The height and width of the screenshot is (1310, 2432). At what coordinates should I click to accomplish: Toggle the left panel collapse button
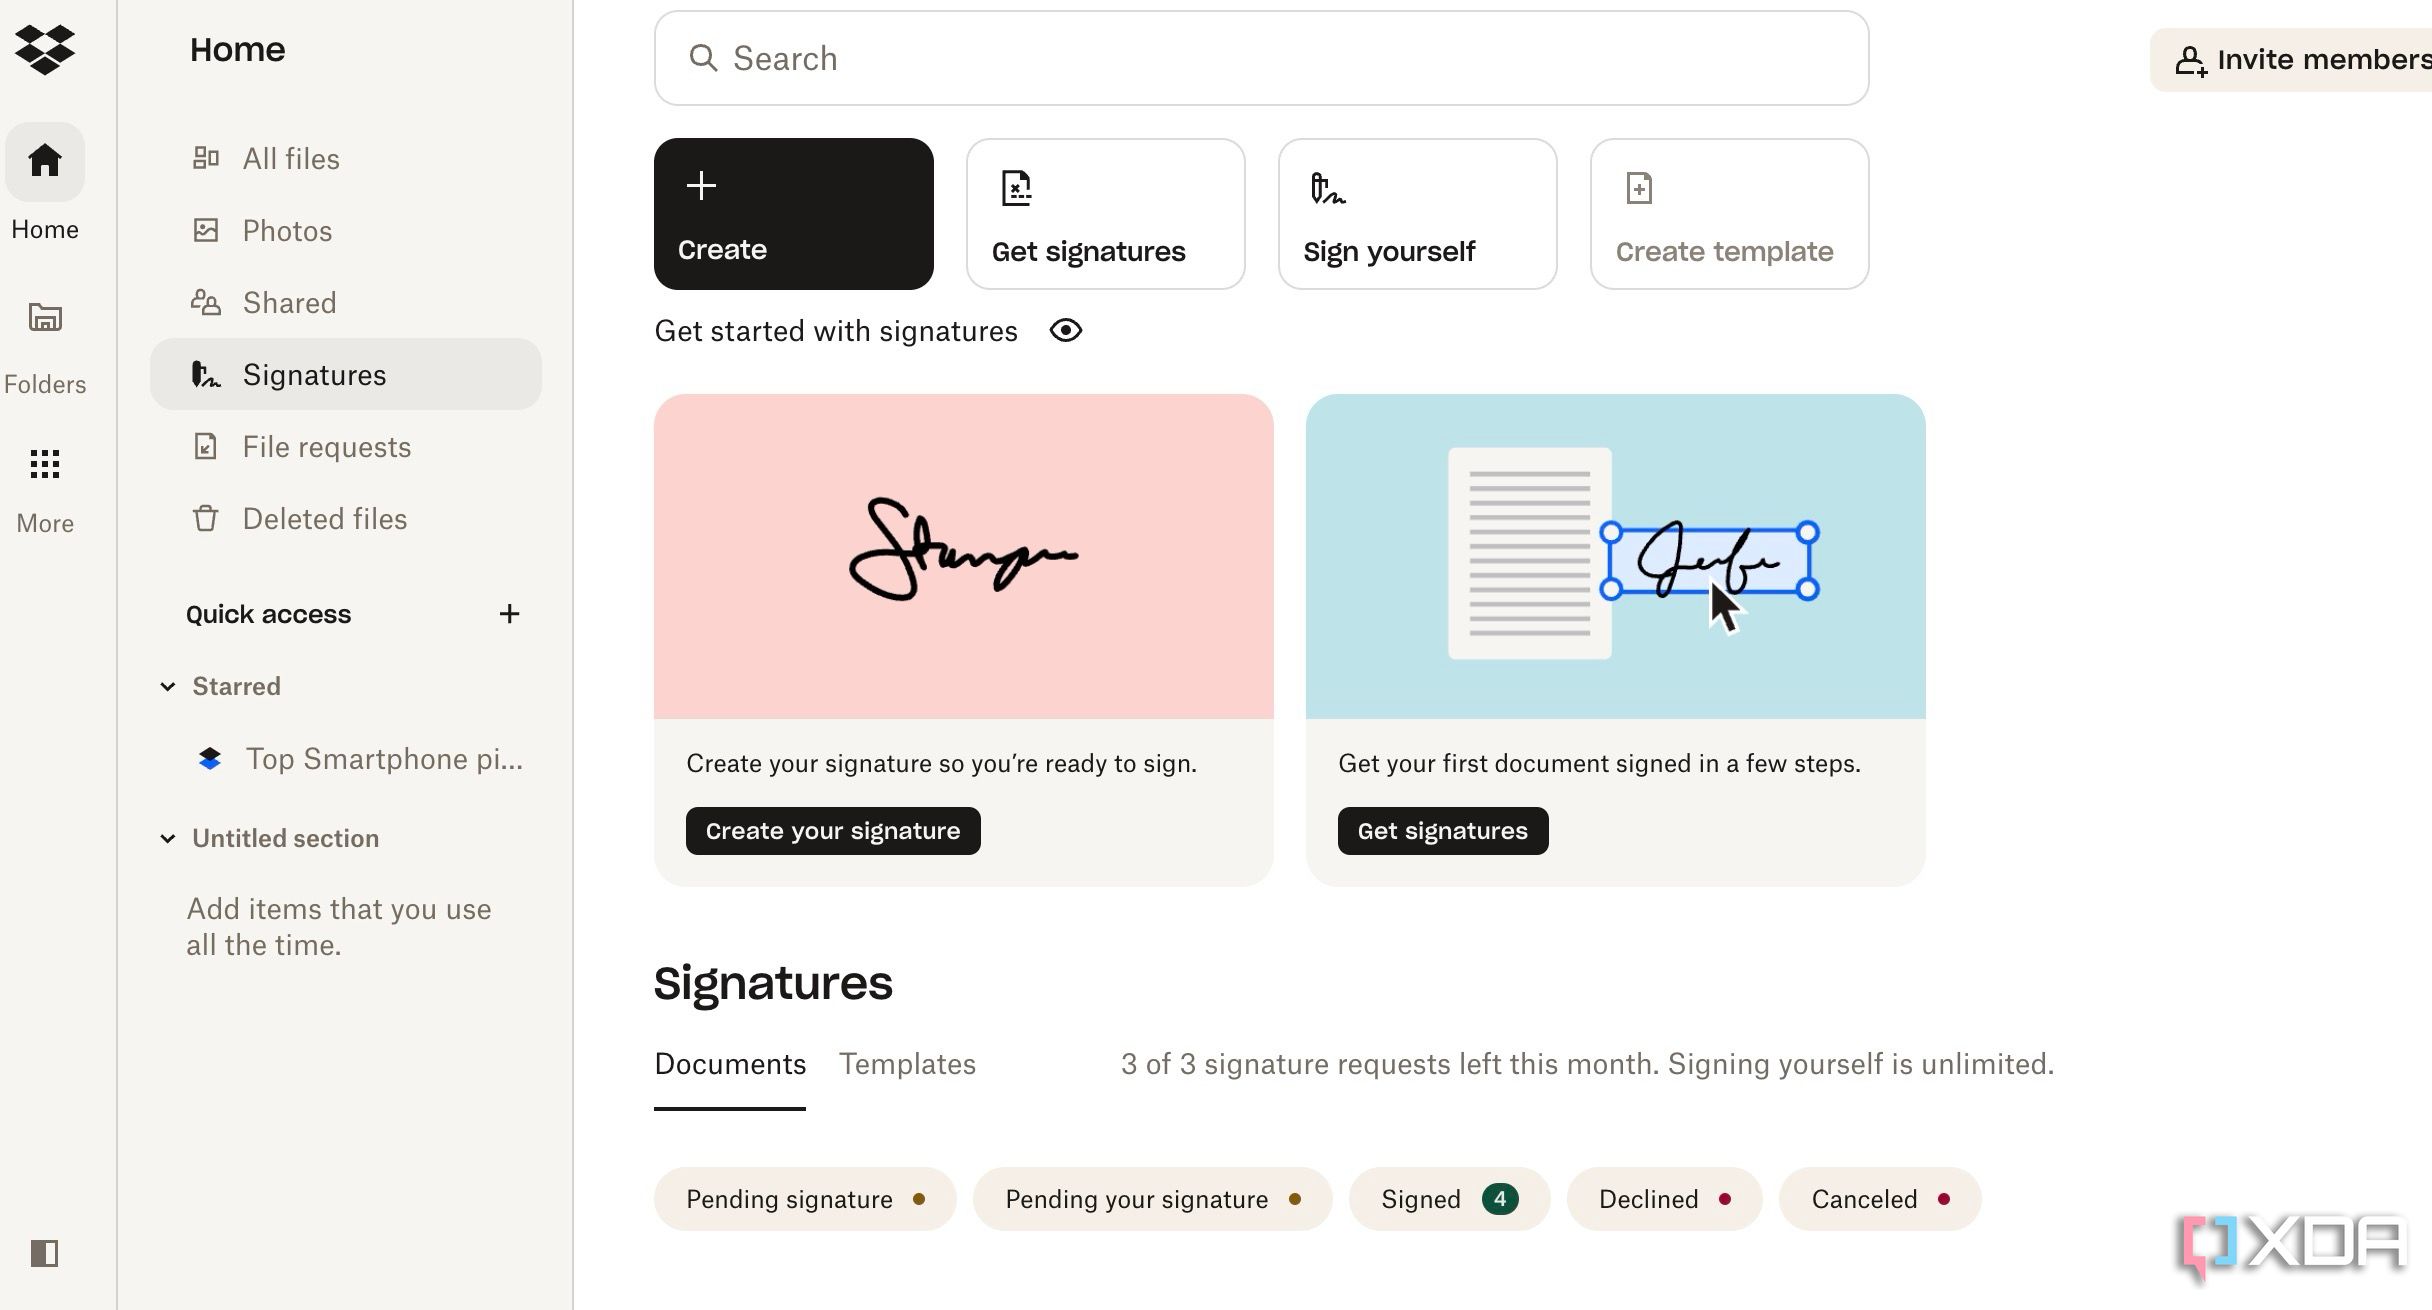point(45,1252)
